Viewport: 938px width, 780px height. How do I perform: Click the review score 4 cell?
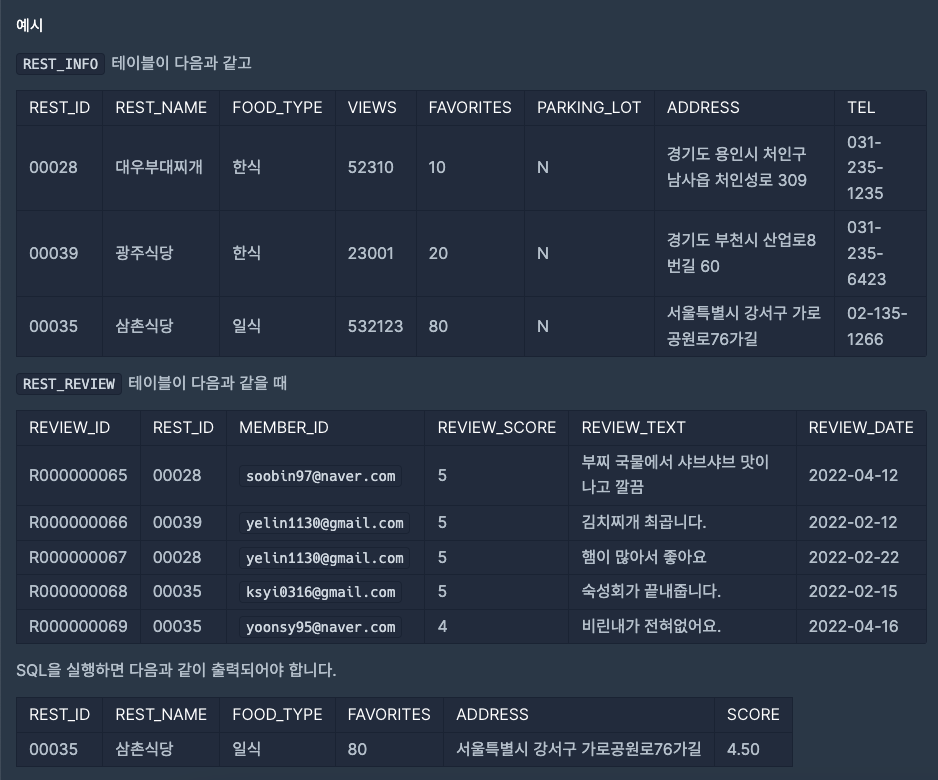[x=442, y=626]
